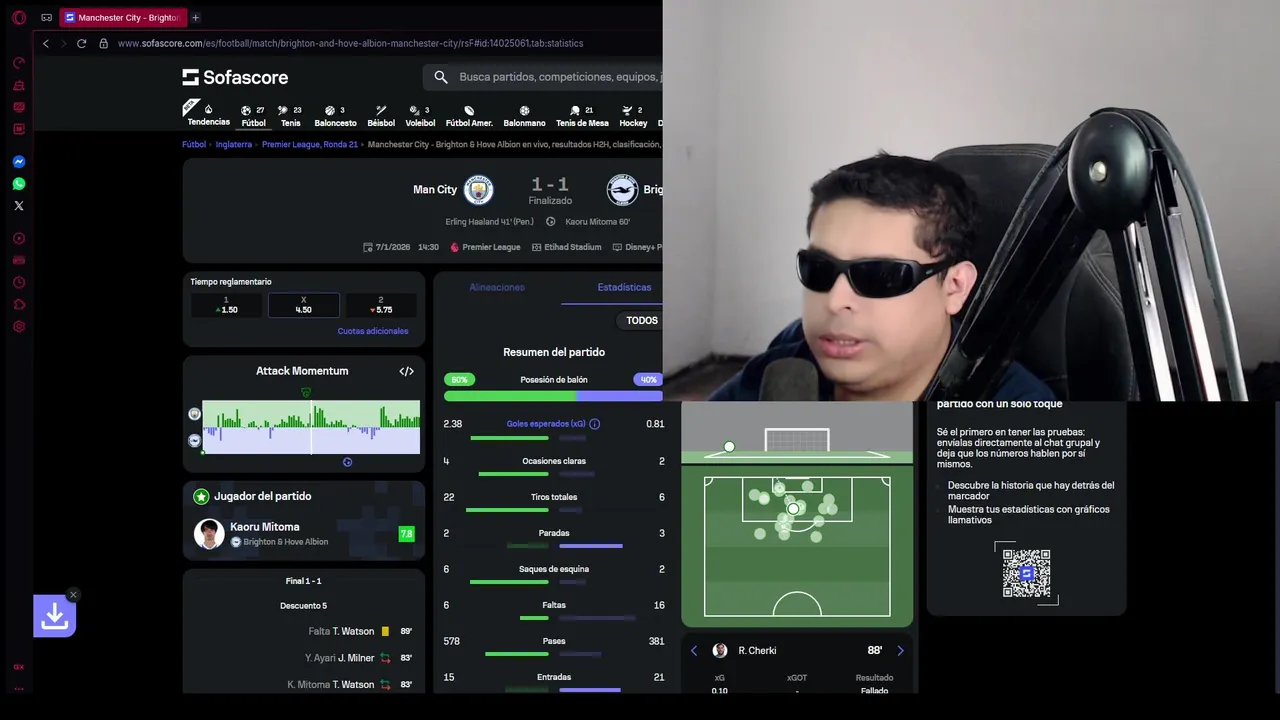The width and height of the screenshot is (1280, 720).
Task: Switch to the Baloncesto sport section
Action: pyautogui.click(x=335, y=116)
